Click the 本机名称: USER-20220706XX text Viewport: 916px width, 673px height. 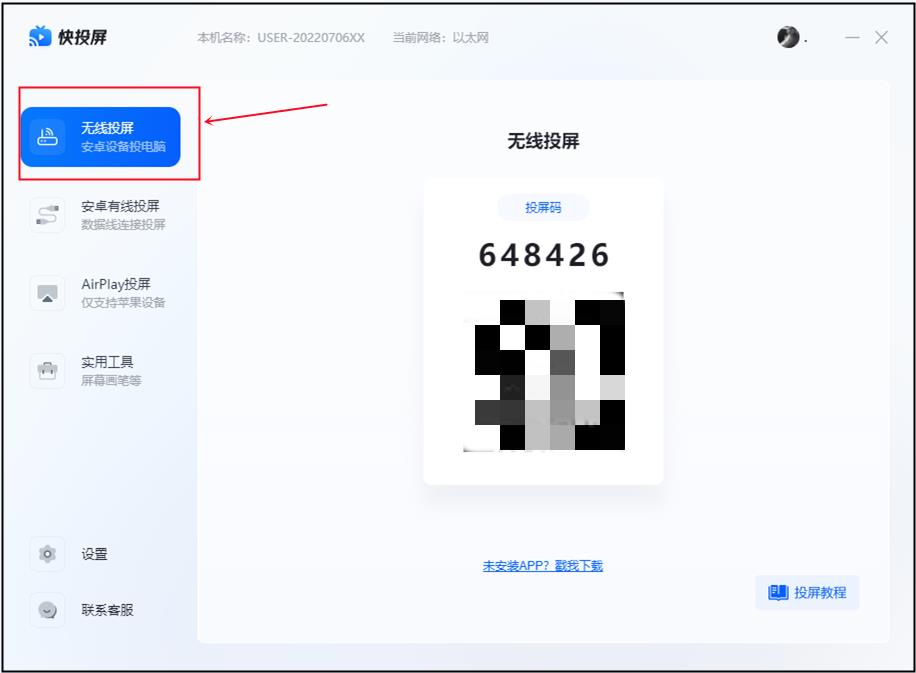(x=281, y=37)
